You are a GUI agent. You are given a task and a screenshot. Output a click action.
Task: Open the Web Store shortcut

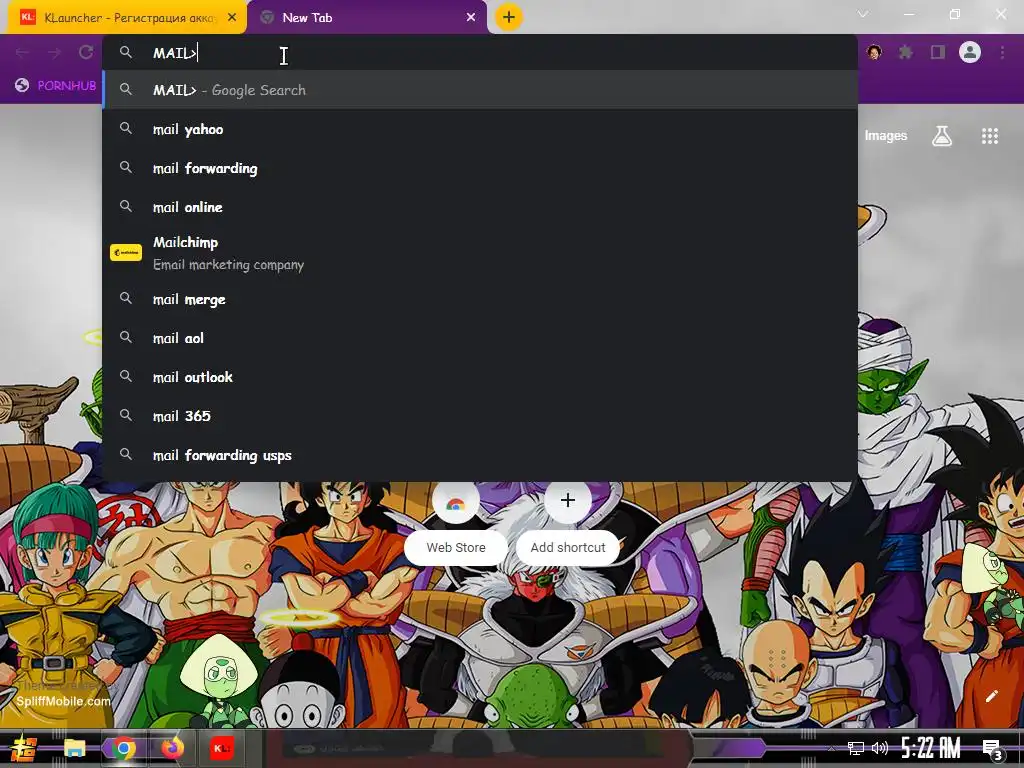[456, 524]
